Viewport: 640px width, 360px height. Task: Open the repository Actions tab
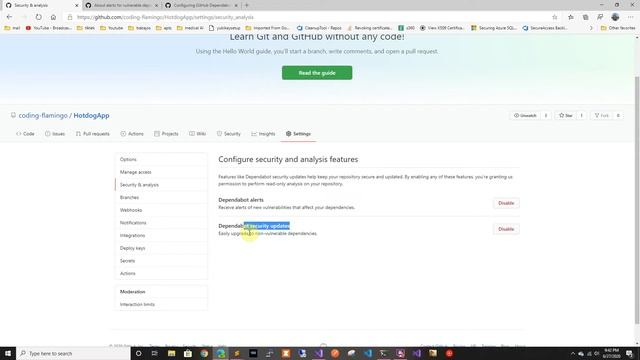[132, 133]
